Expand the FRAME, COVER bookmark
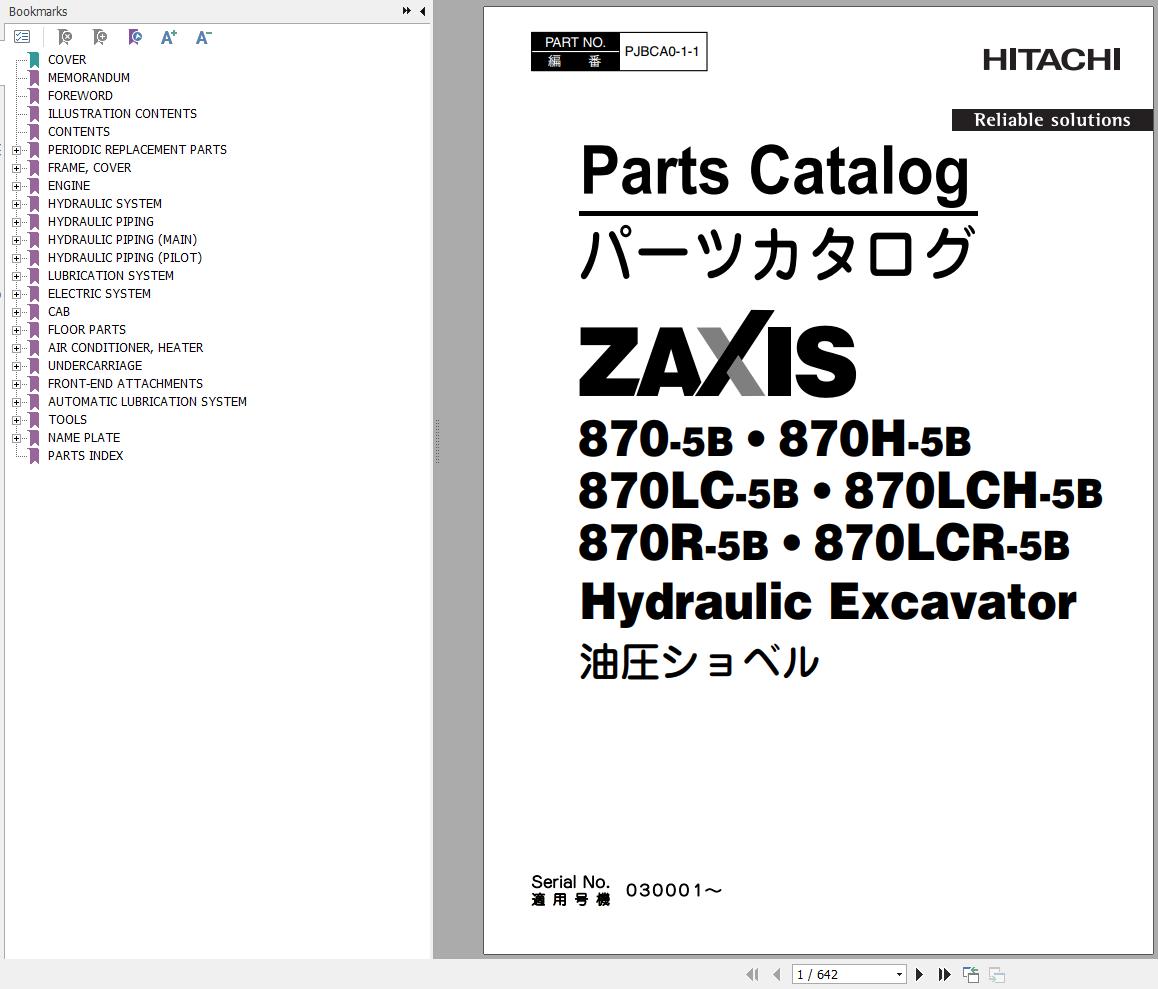Viewport: 1158px width, 989px height. [x=16, y=168]
